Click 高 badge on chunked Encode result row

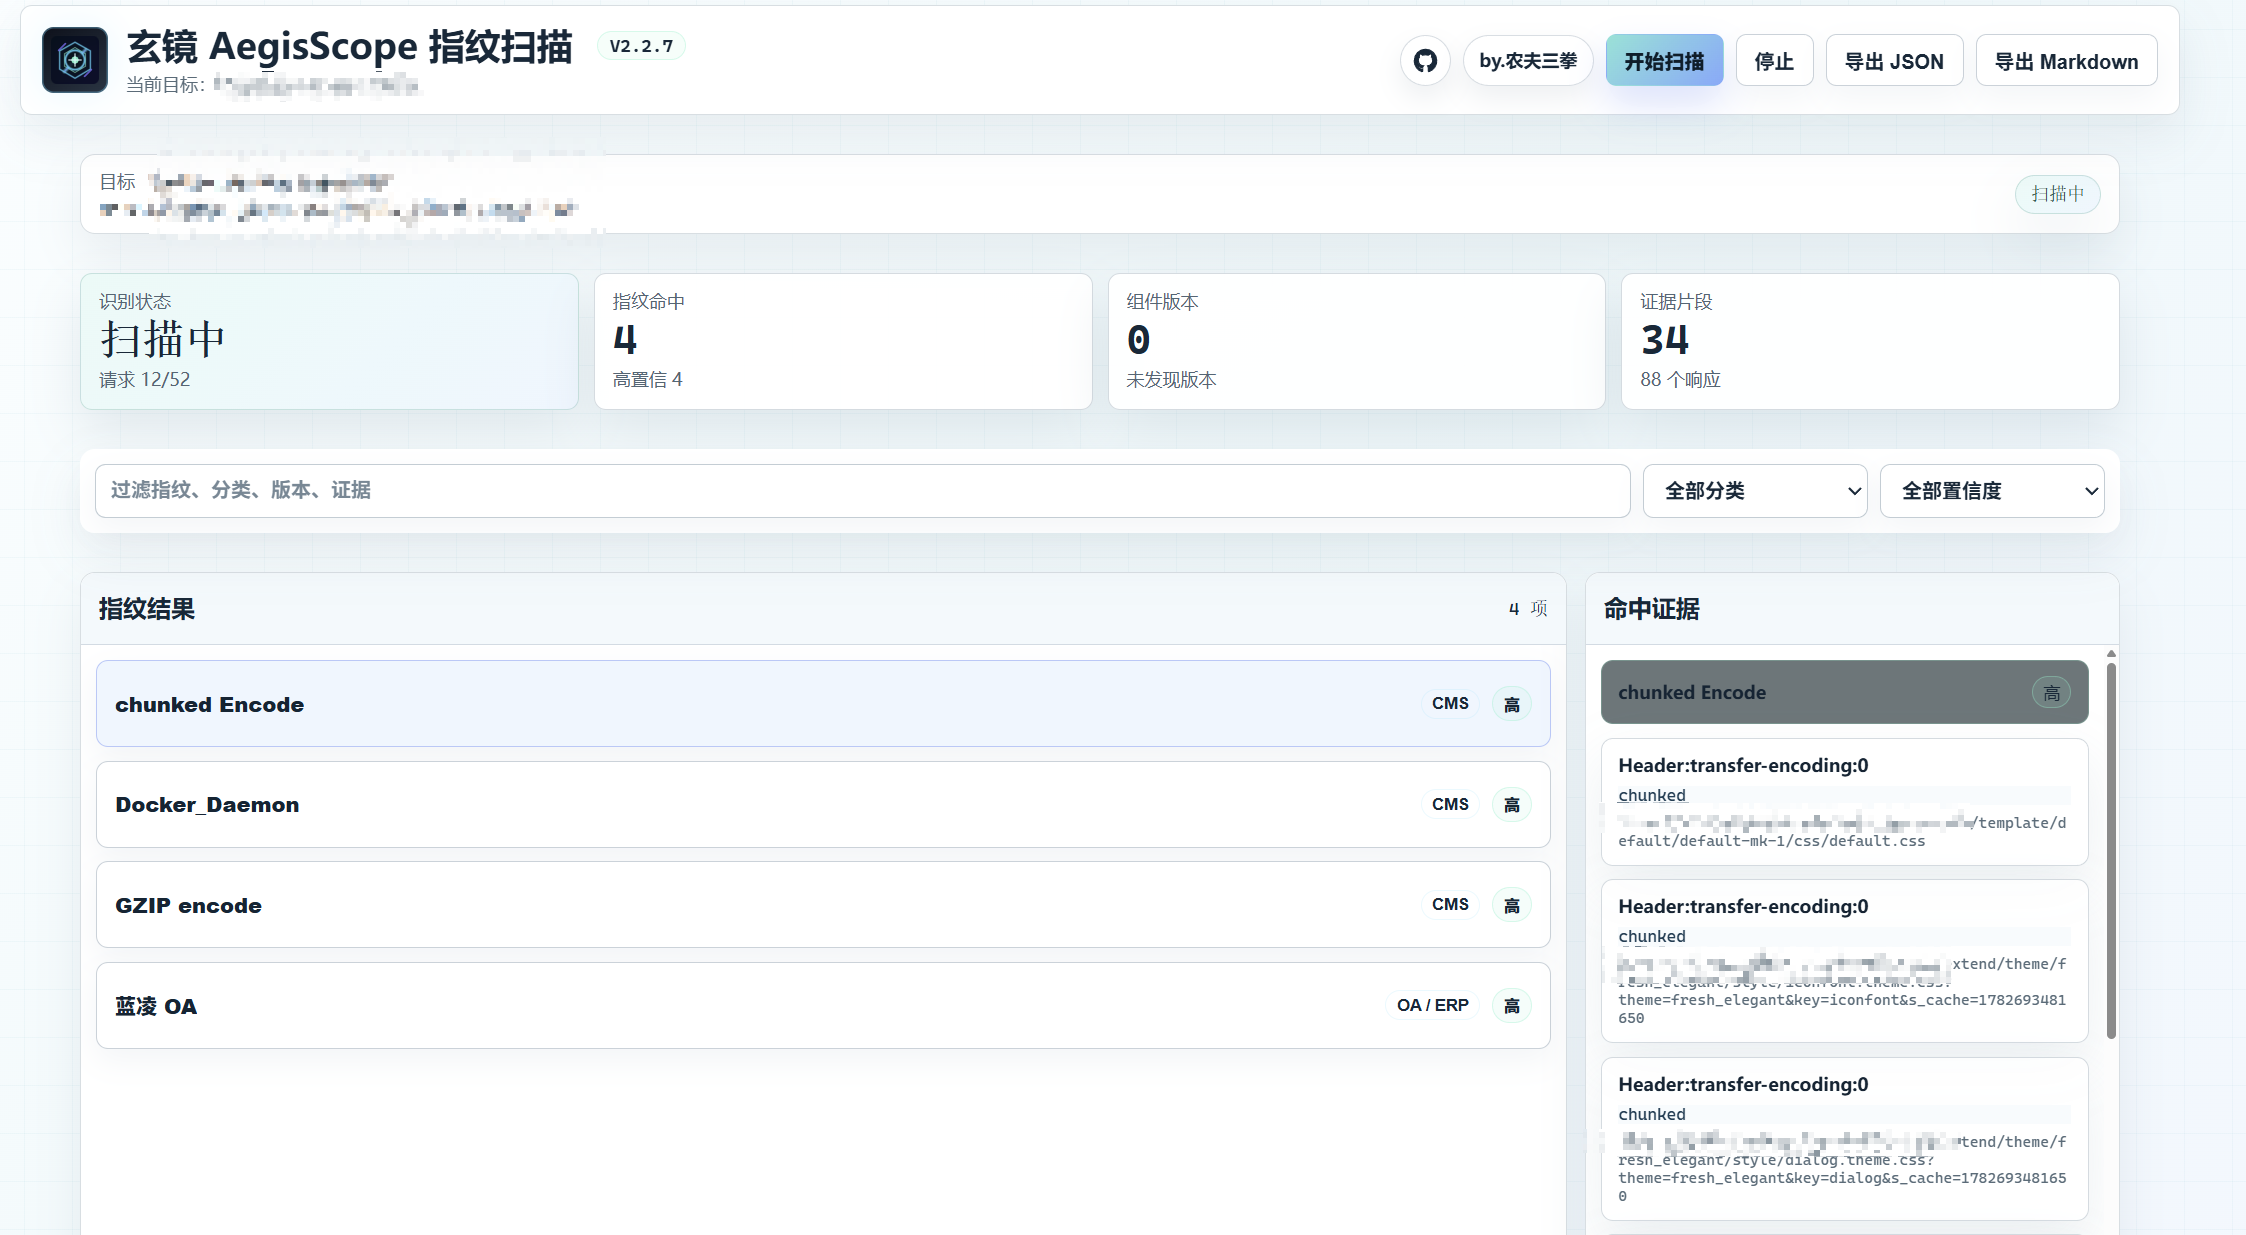pyautogui.click(x=1512, y=704)
